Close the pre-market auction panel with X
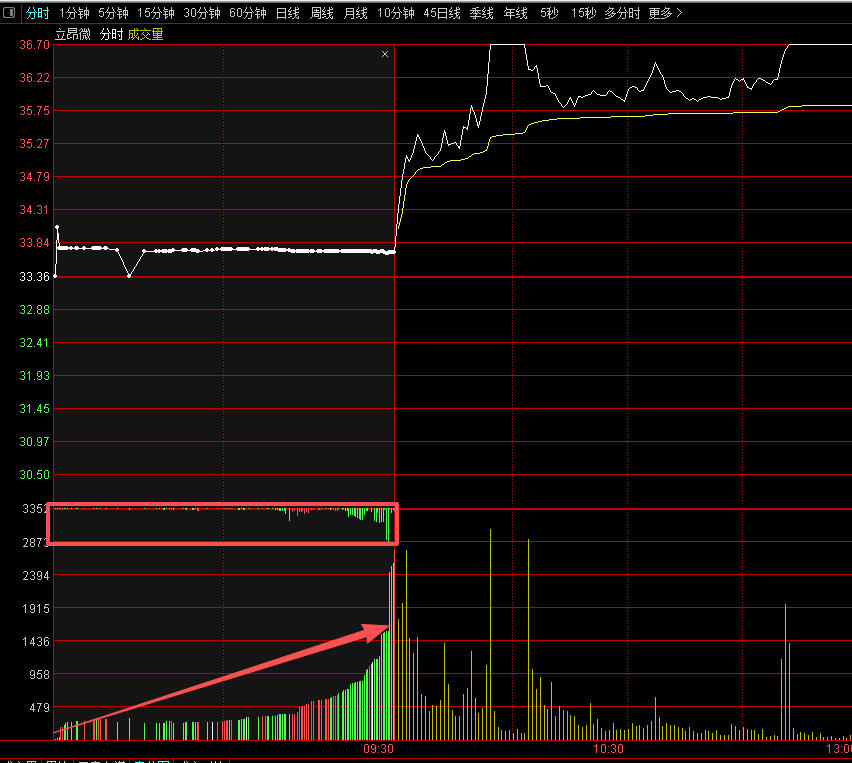The width and height of the screenshot is (852, 763). pos(385,55)
